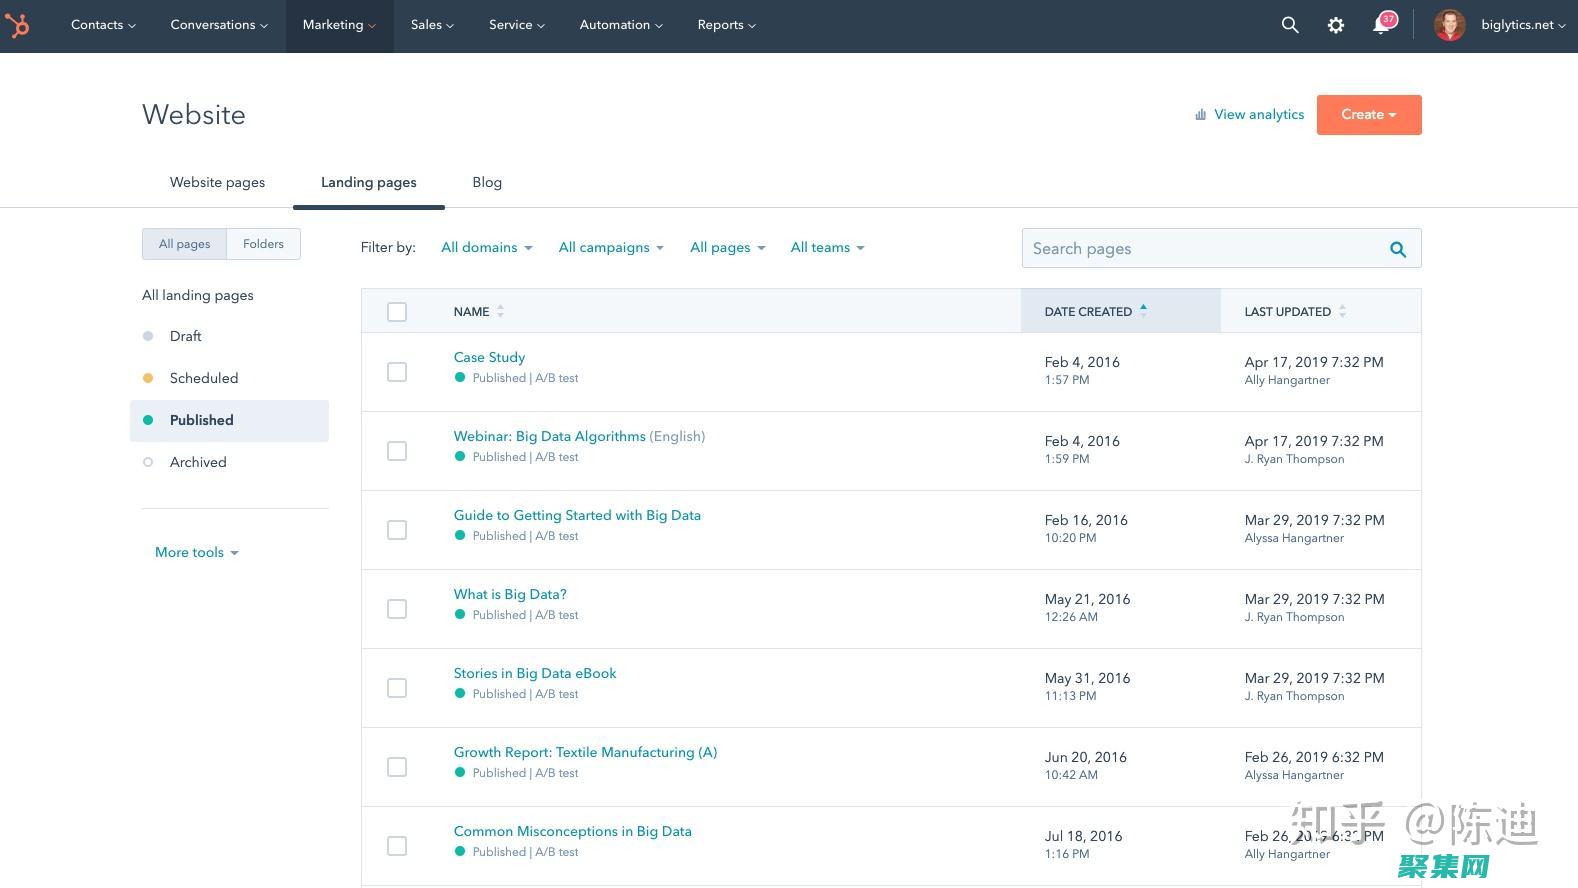
Task: Open settings via the gear icon
Action: [x=1336, y=25]
